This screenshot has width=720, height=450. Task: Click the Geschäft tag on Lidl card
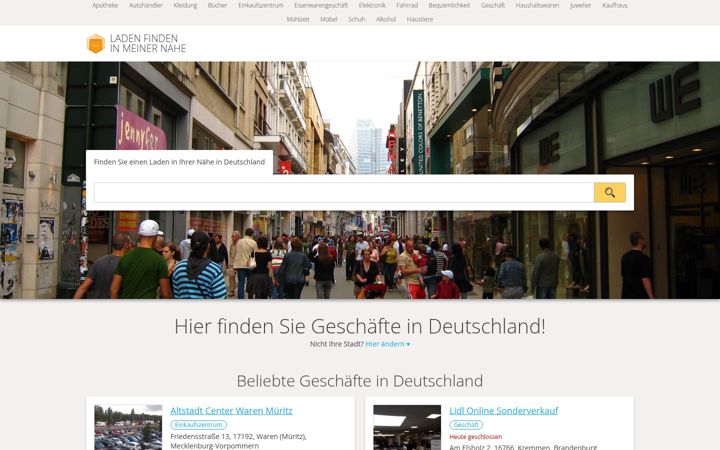coord(466,425)
